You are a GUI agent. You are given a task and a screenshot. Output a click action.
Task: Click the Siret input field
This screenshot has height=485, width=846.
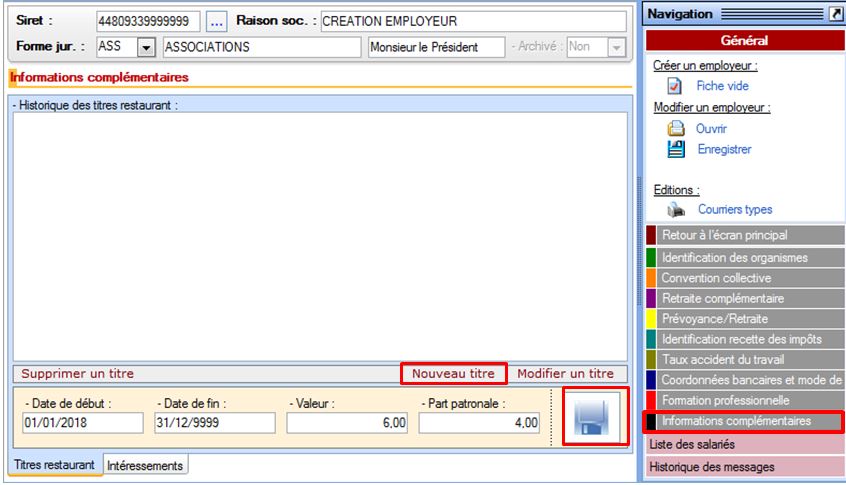[x=148, y=22]
